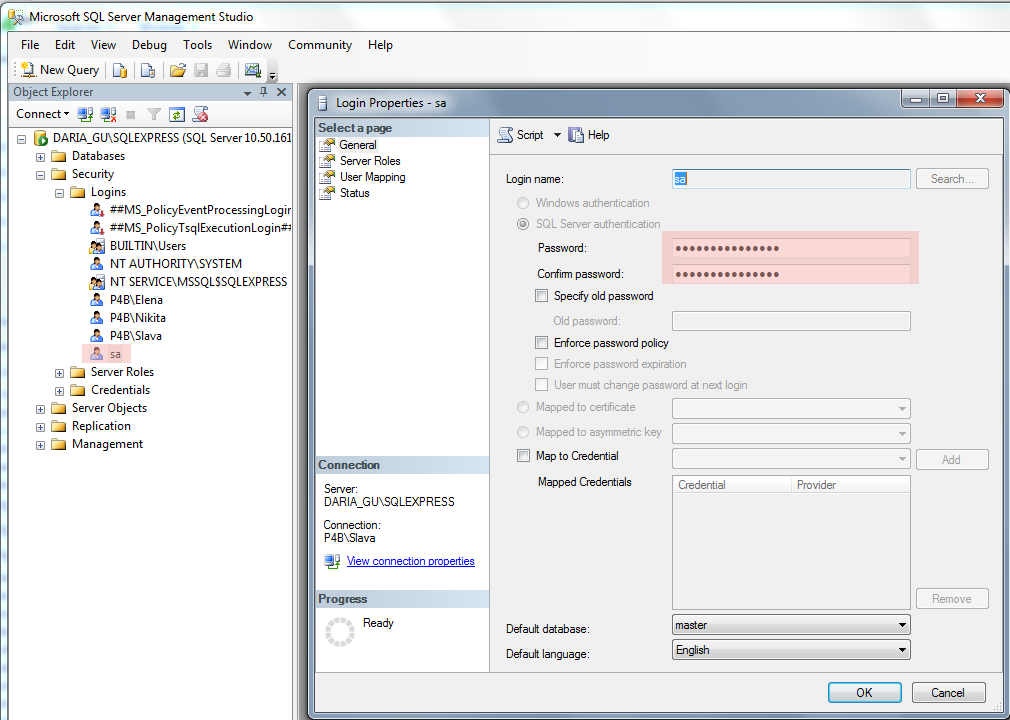This screenshot has width=1010, height=720.
Task: Click the Open File folder icon
Action: (x=178, y=70)
